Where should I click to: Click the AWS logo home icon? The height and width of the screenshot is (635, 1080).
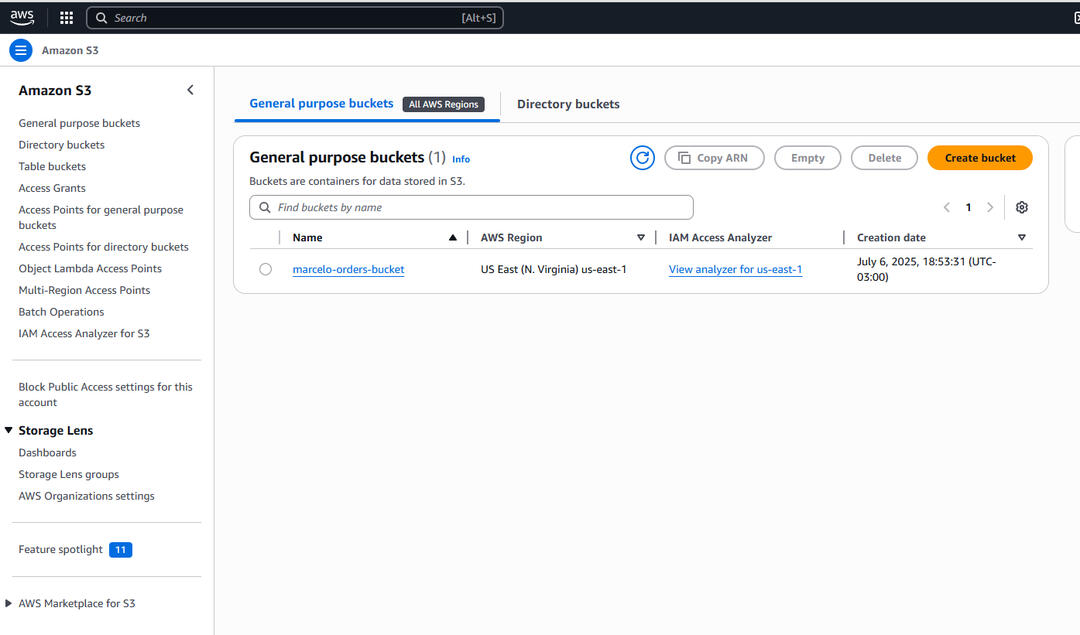(x=22, y=17)
